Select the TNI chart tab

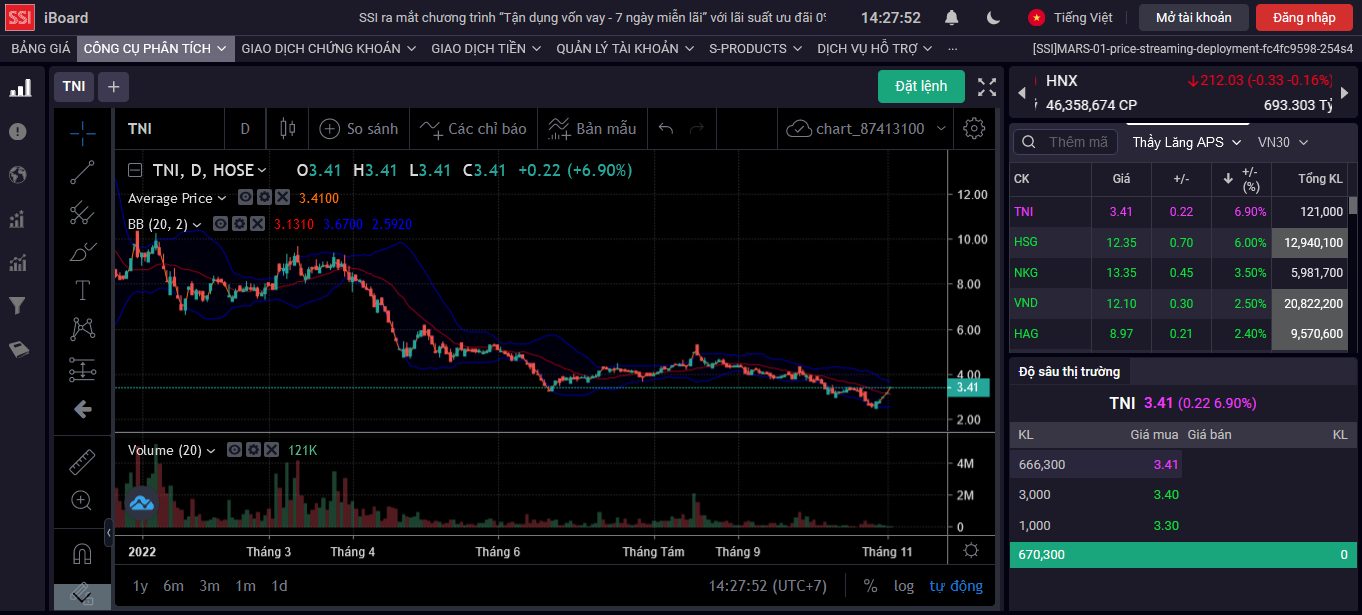tap(74, 86)
